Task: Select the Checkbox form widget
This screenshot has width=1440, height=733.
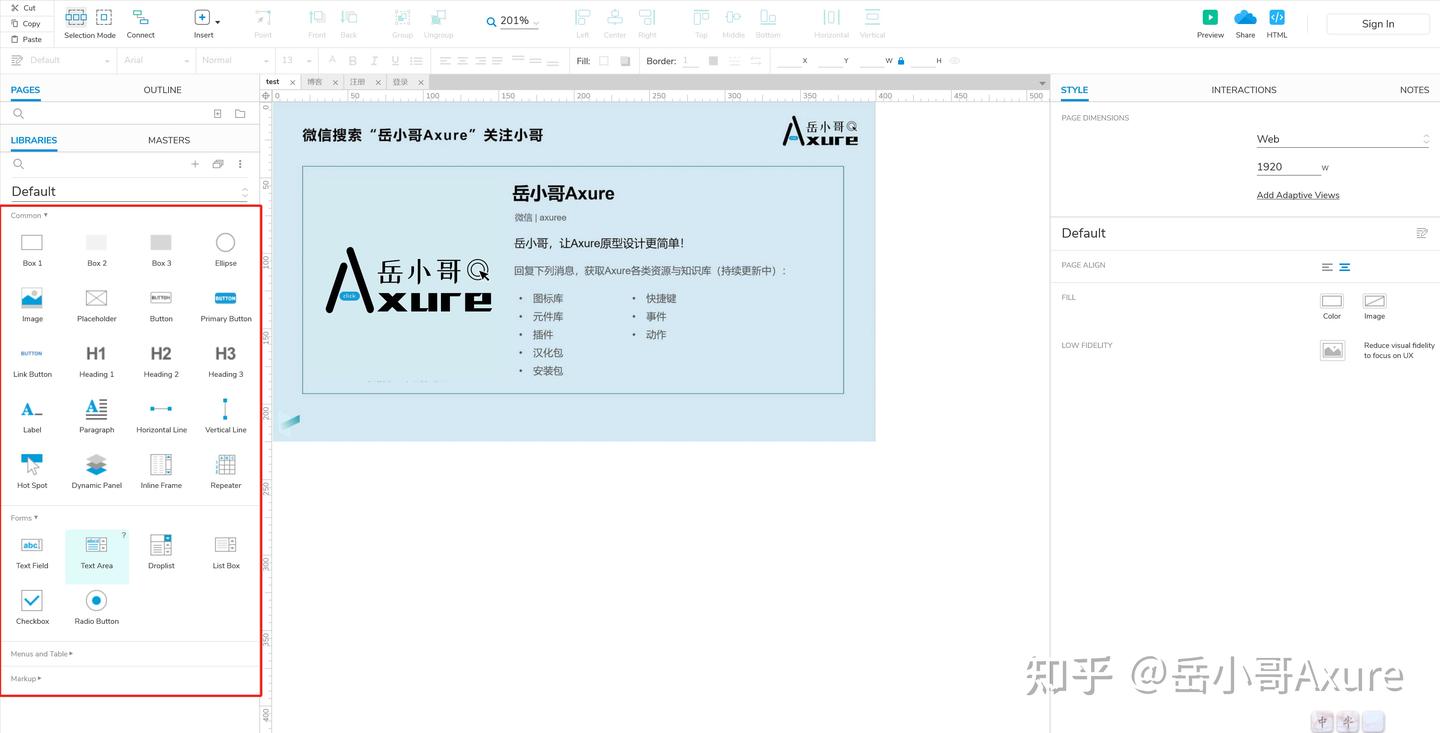Action: (32, 607)
